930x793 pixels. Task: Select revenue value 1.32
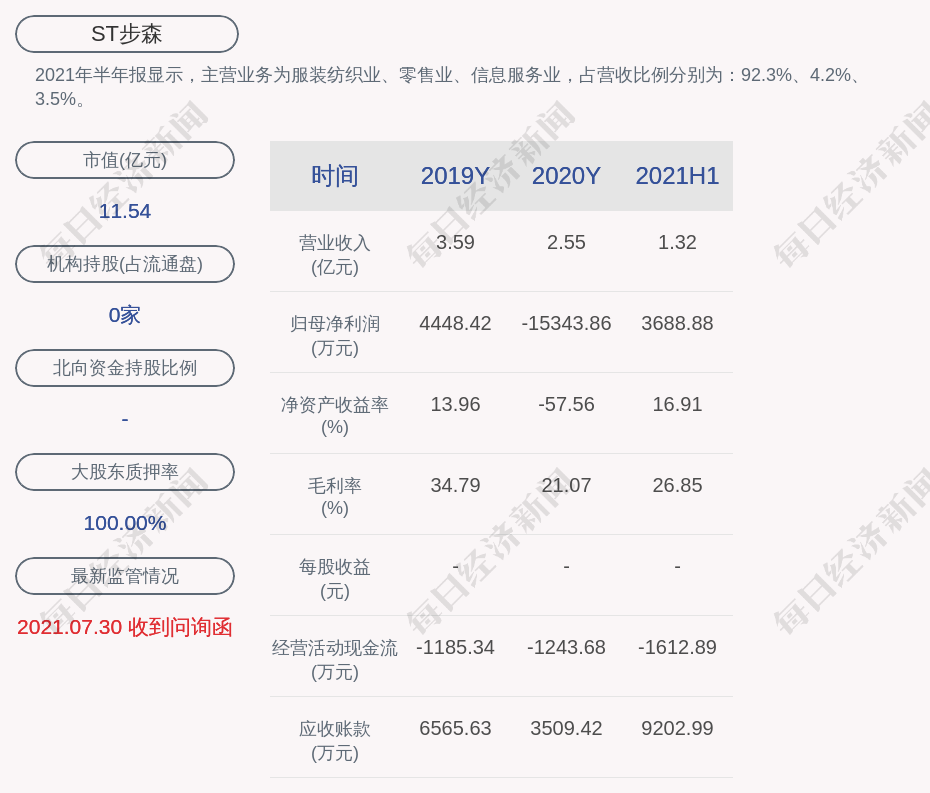coord(677,243)
